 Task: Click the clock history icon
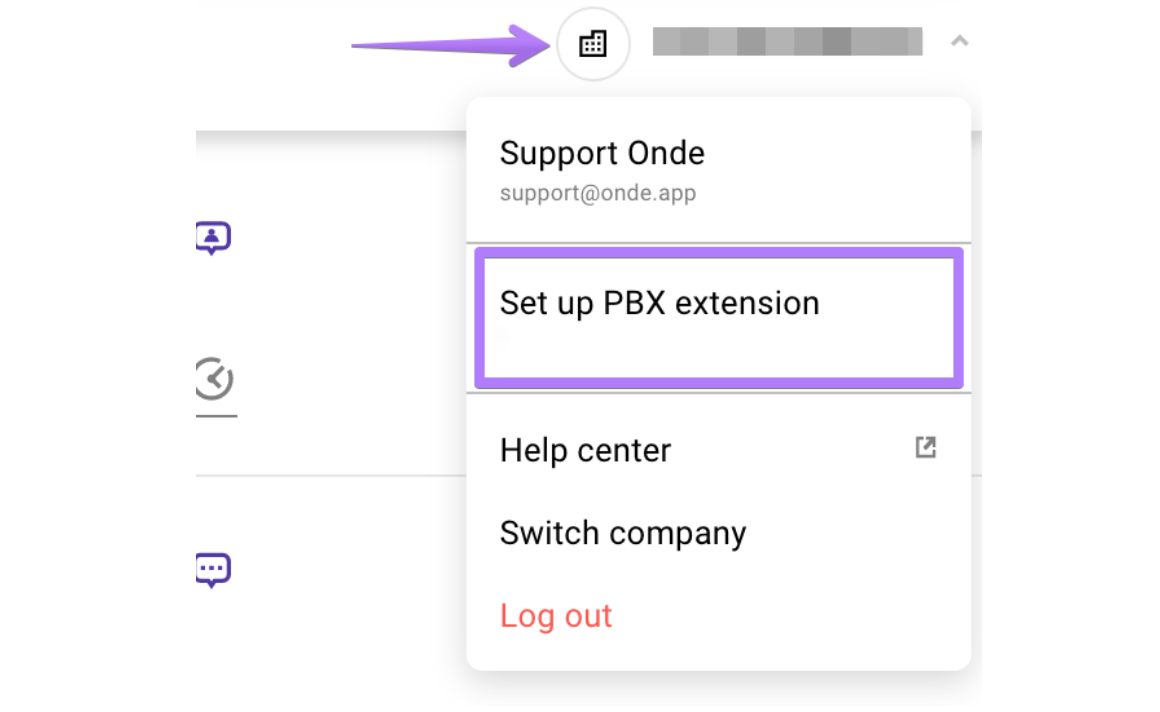214,380
